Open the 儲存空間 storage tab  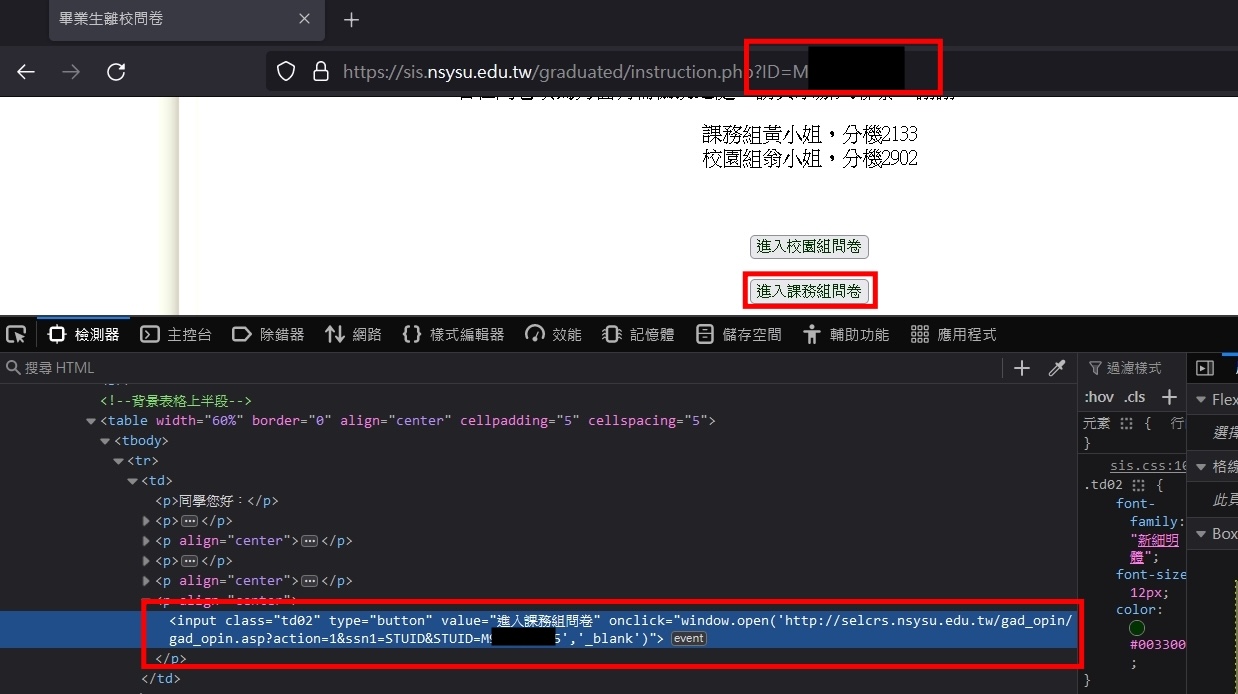click(739, 334)
